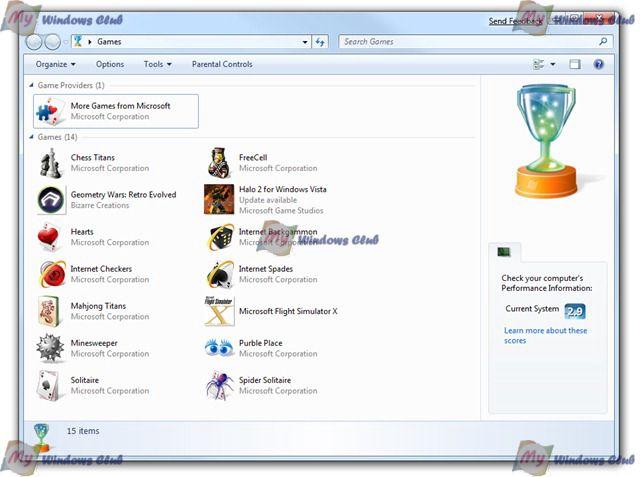Click the Geometry Wars: Retro Evolved title
The image size is (640, 477).
[x=123, y=195]
